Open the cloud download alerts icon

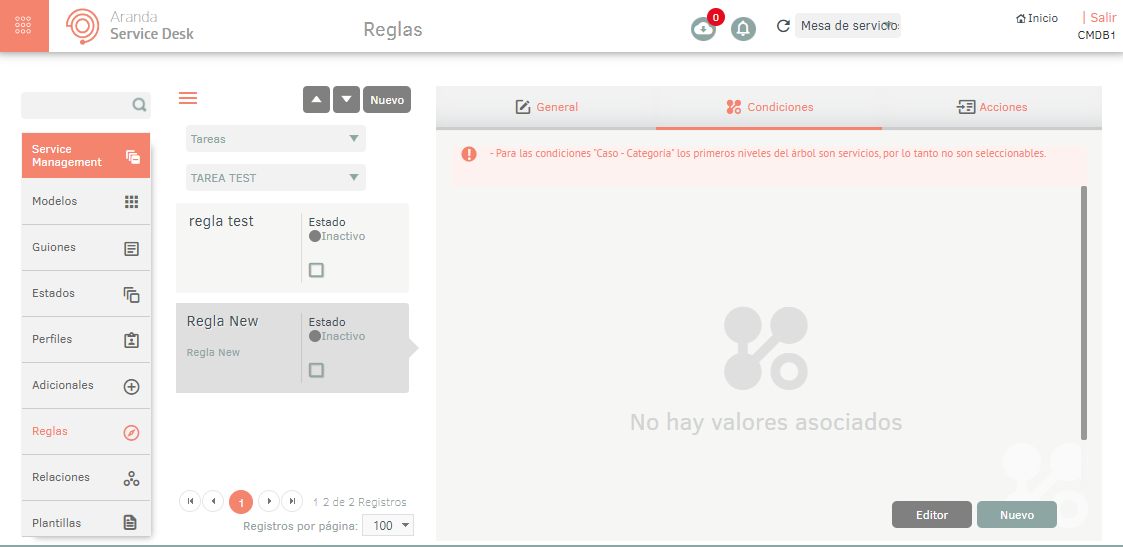click(703, 29)
